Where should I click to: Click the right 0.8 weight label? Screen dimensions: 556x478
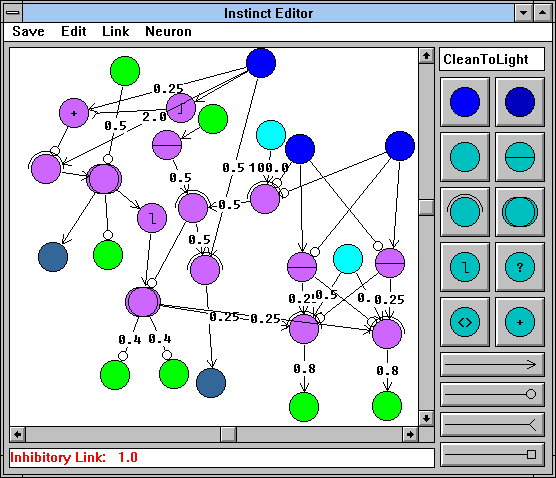tap(387, 371)
